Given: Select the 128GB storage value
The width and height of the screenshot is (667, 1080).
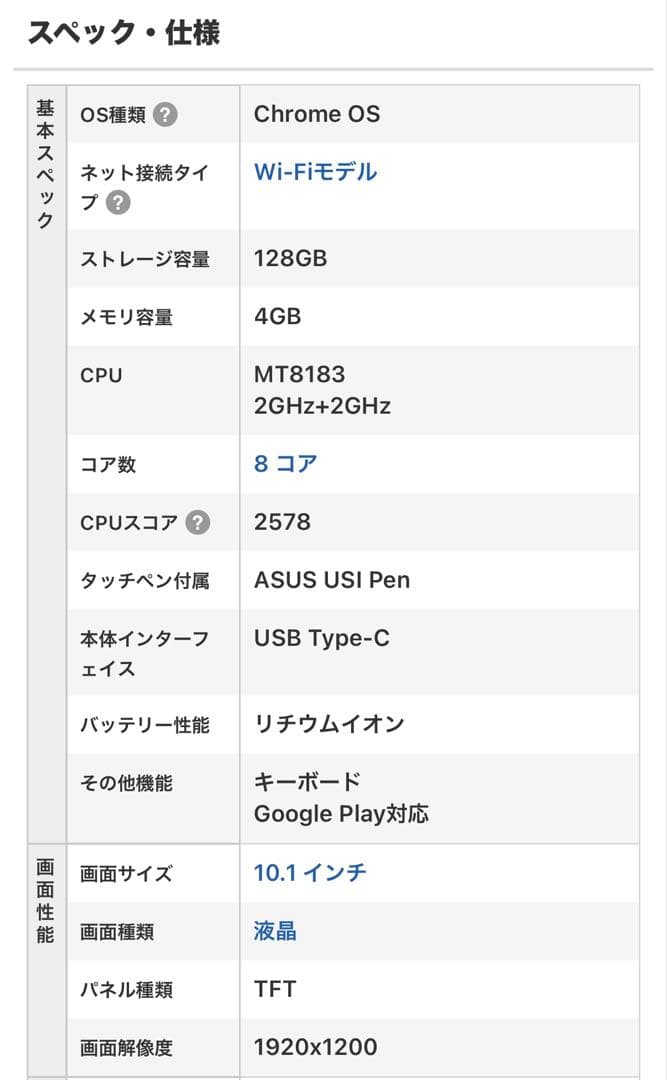Looking at the screenshot, I should click(288, 259).
